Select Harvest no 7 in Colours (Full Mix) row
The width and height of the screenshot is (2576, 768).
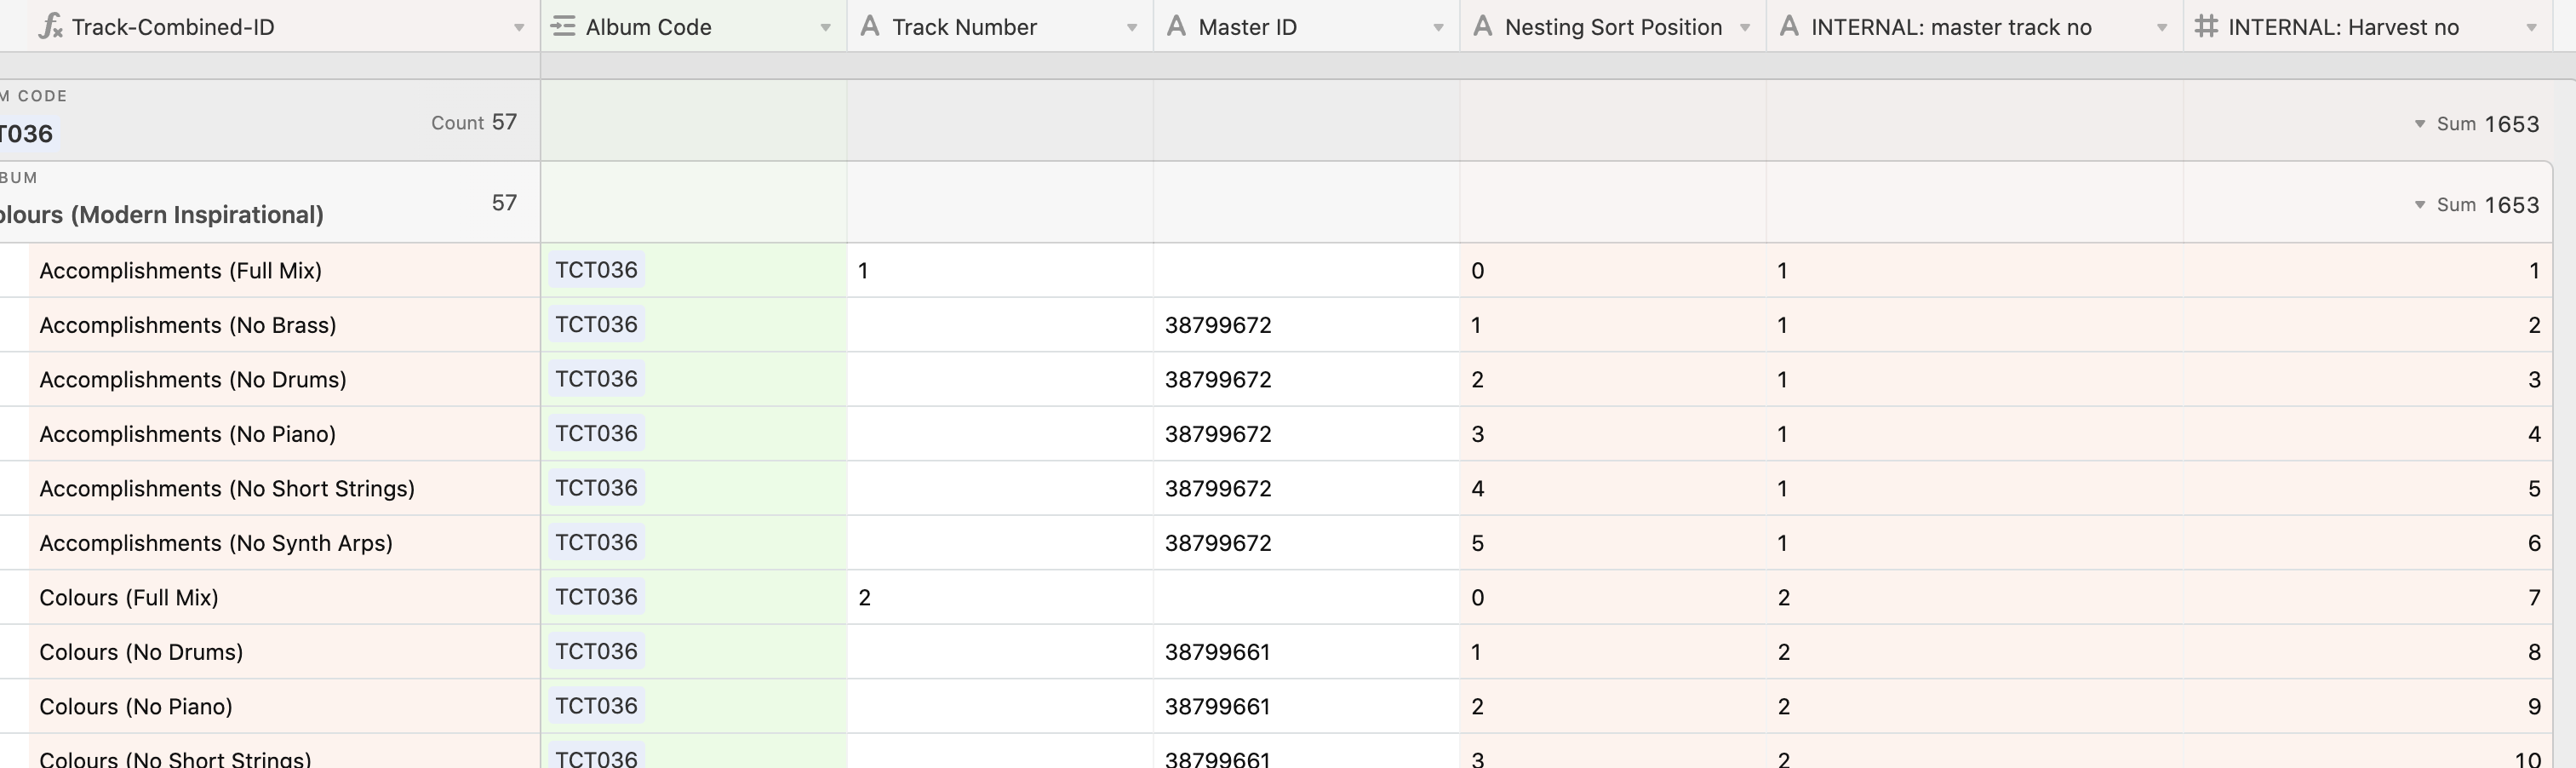(2368, 597)
